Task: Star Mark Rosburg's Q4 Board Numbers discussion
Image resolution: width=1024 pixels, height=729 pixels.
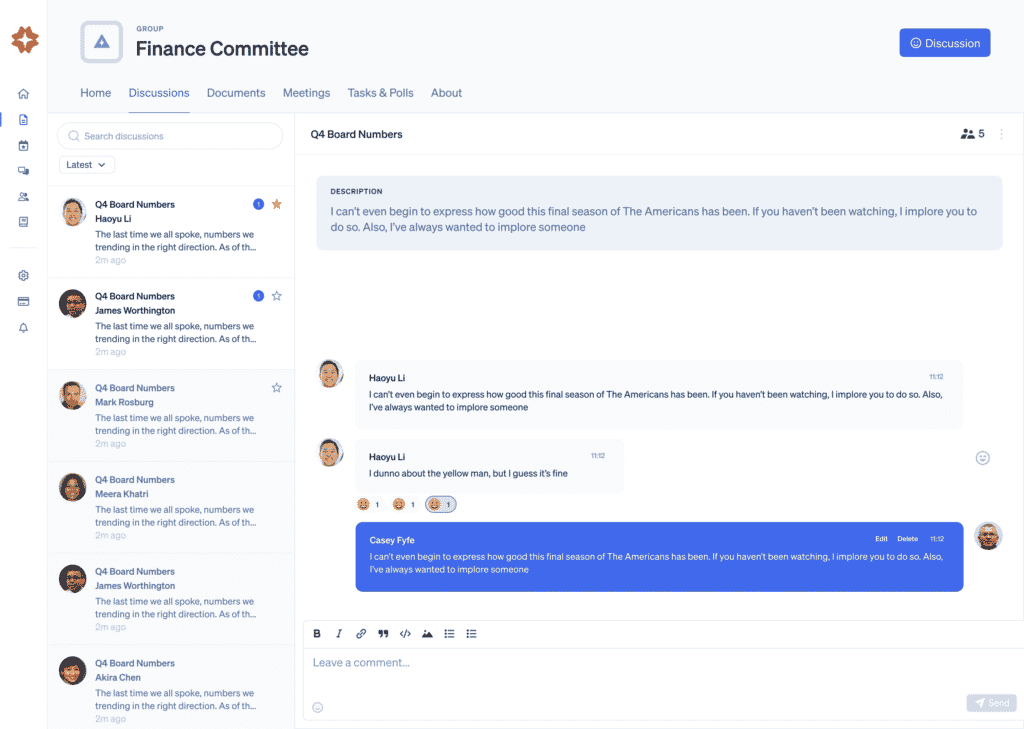Action: (x=277, y=388)
